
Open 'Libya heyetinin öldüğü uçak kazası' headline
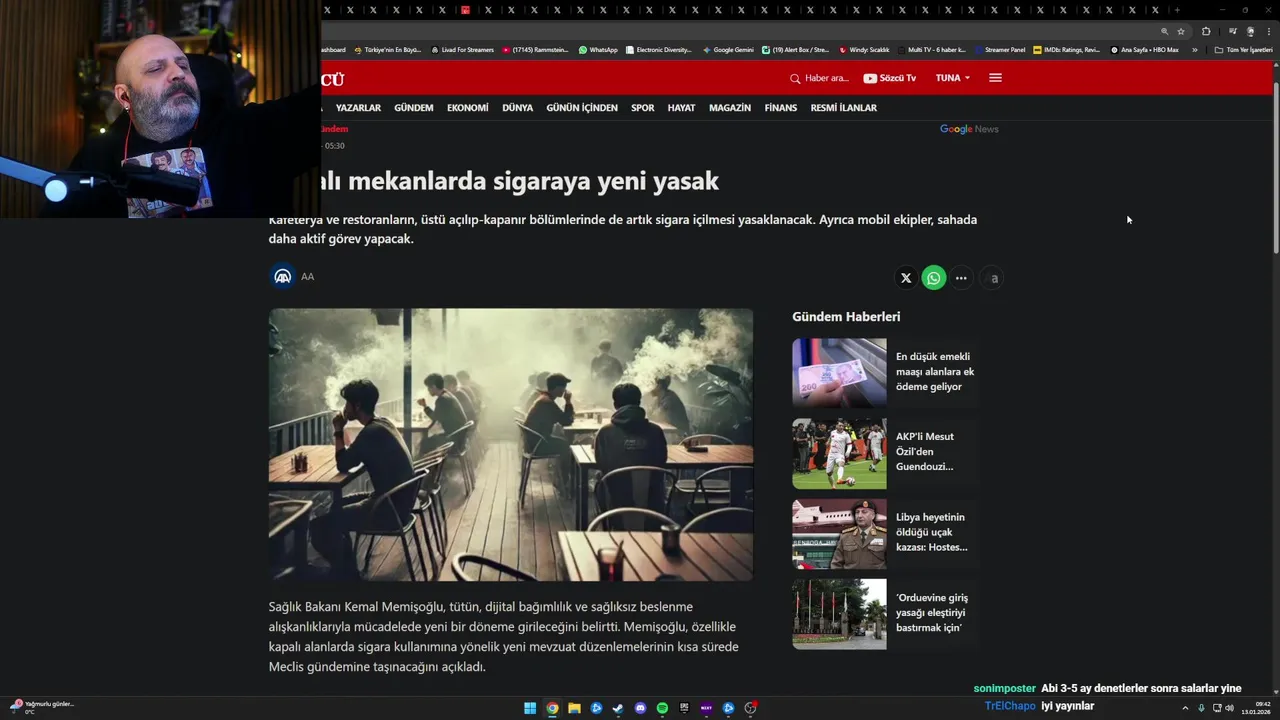click(932, 532)
